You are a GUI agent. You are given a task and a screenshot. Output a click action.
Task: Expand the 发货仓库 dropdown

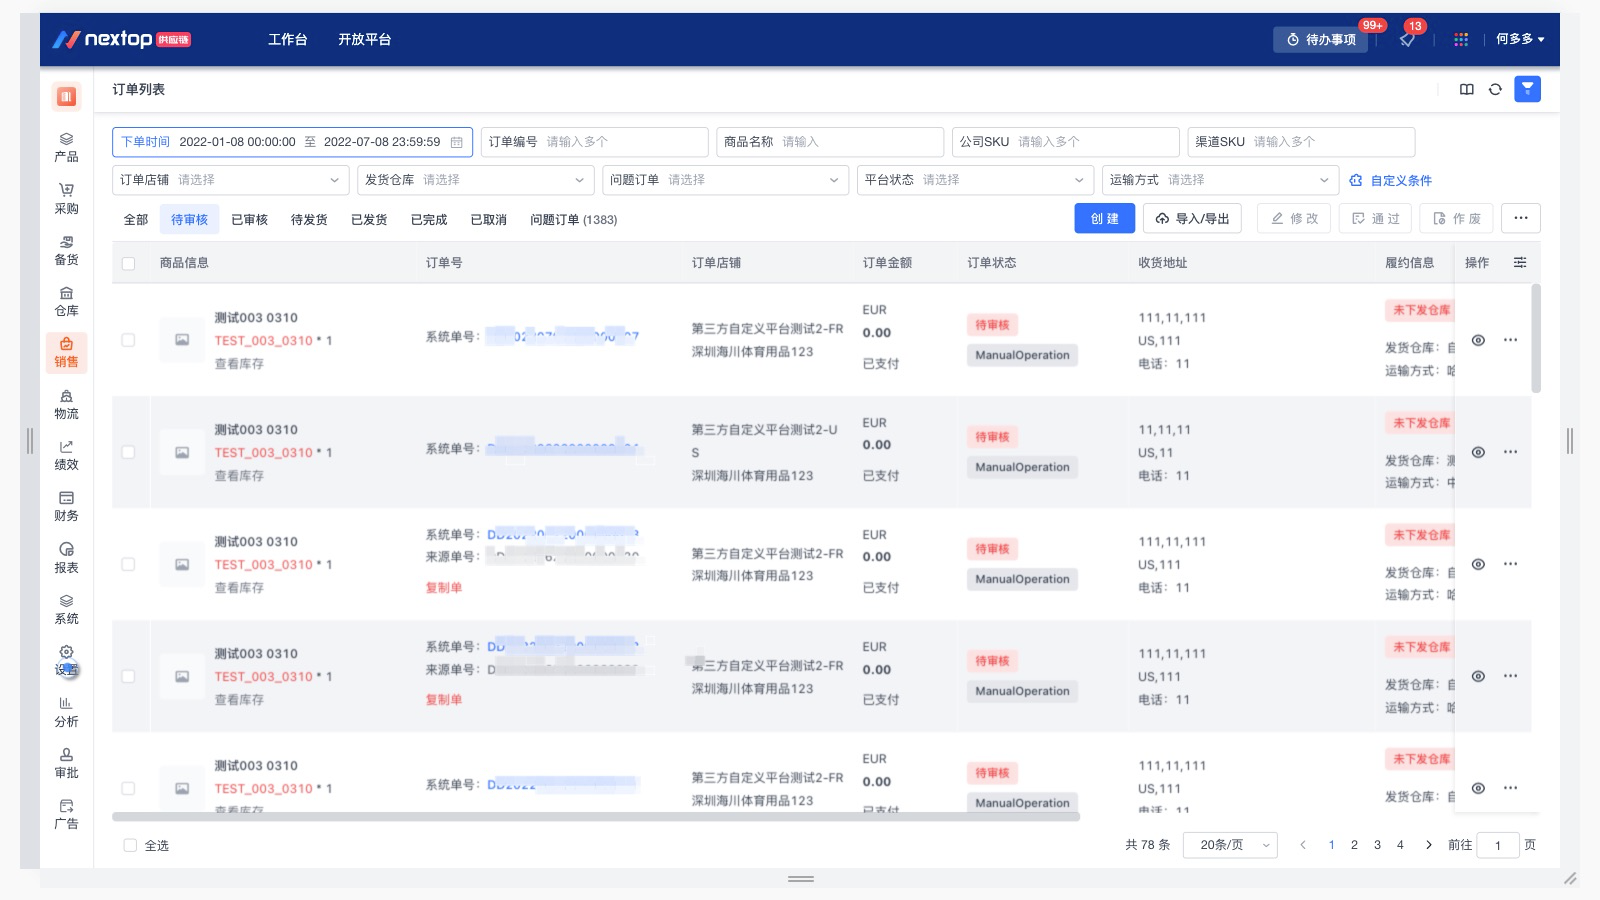[475, 180]
